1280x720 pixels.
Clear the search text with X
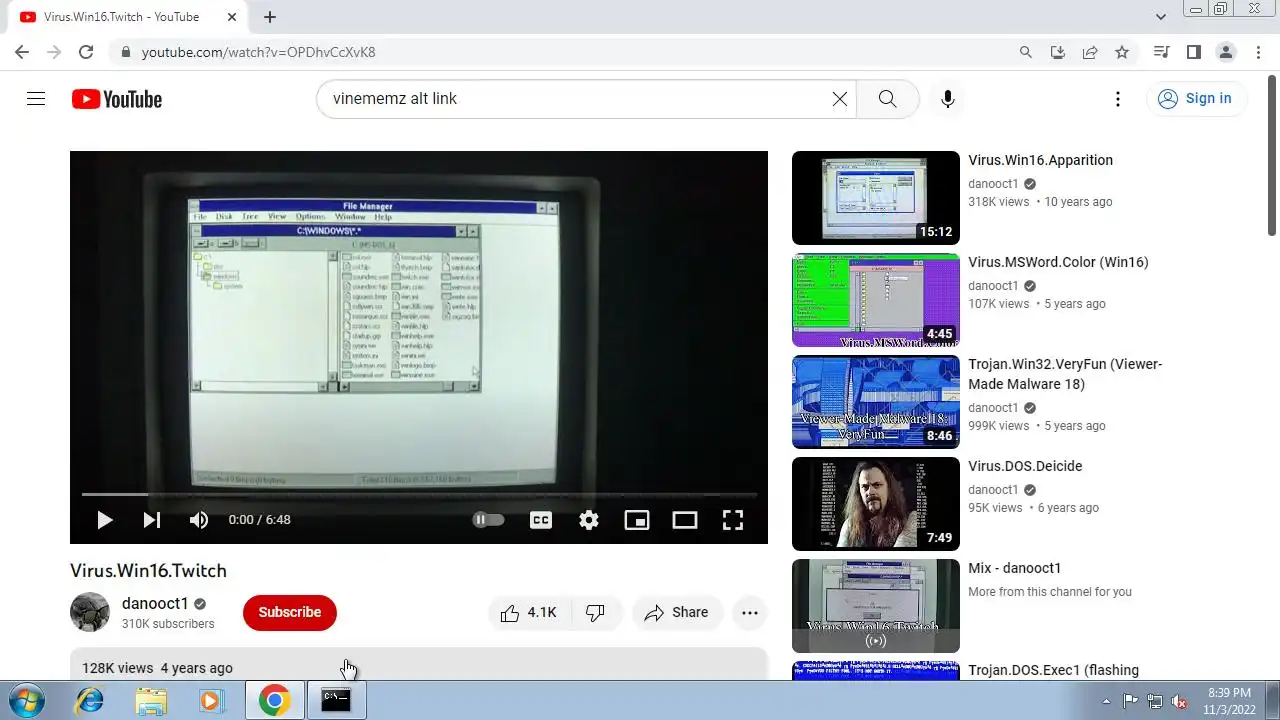[x=840, y=99]
